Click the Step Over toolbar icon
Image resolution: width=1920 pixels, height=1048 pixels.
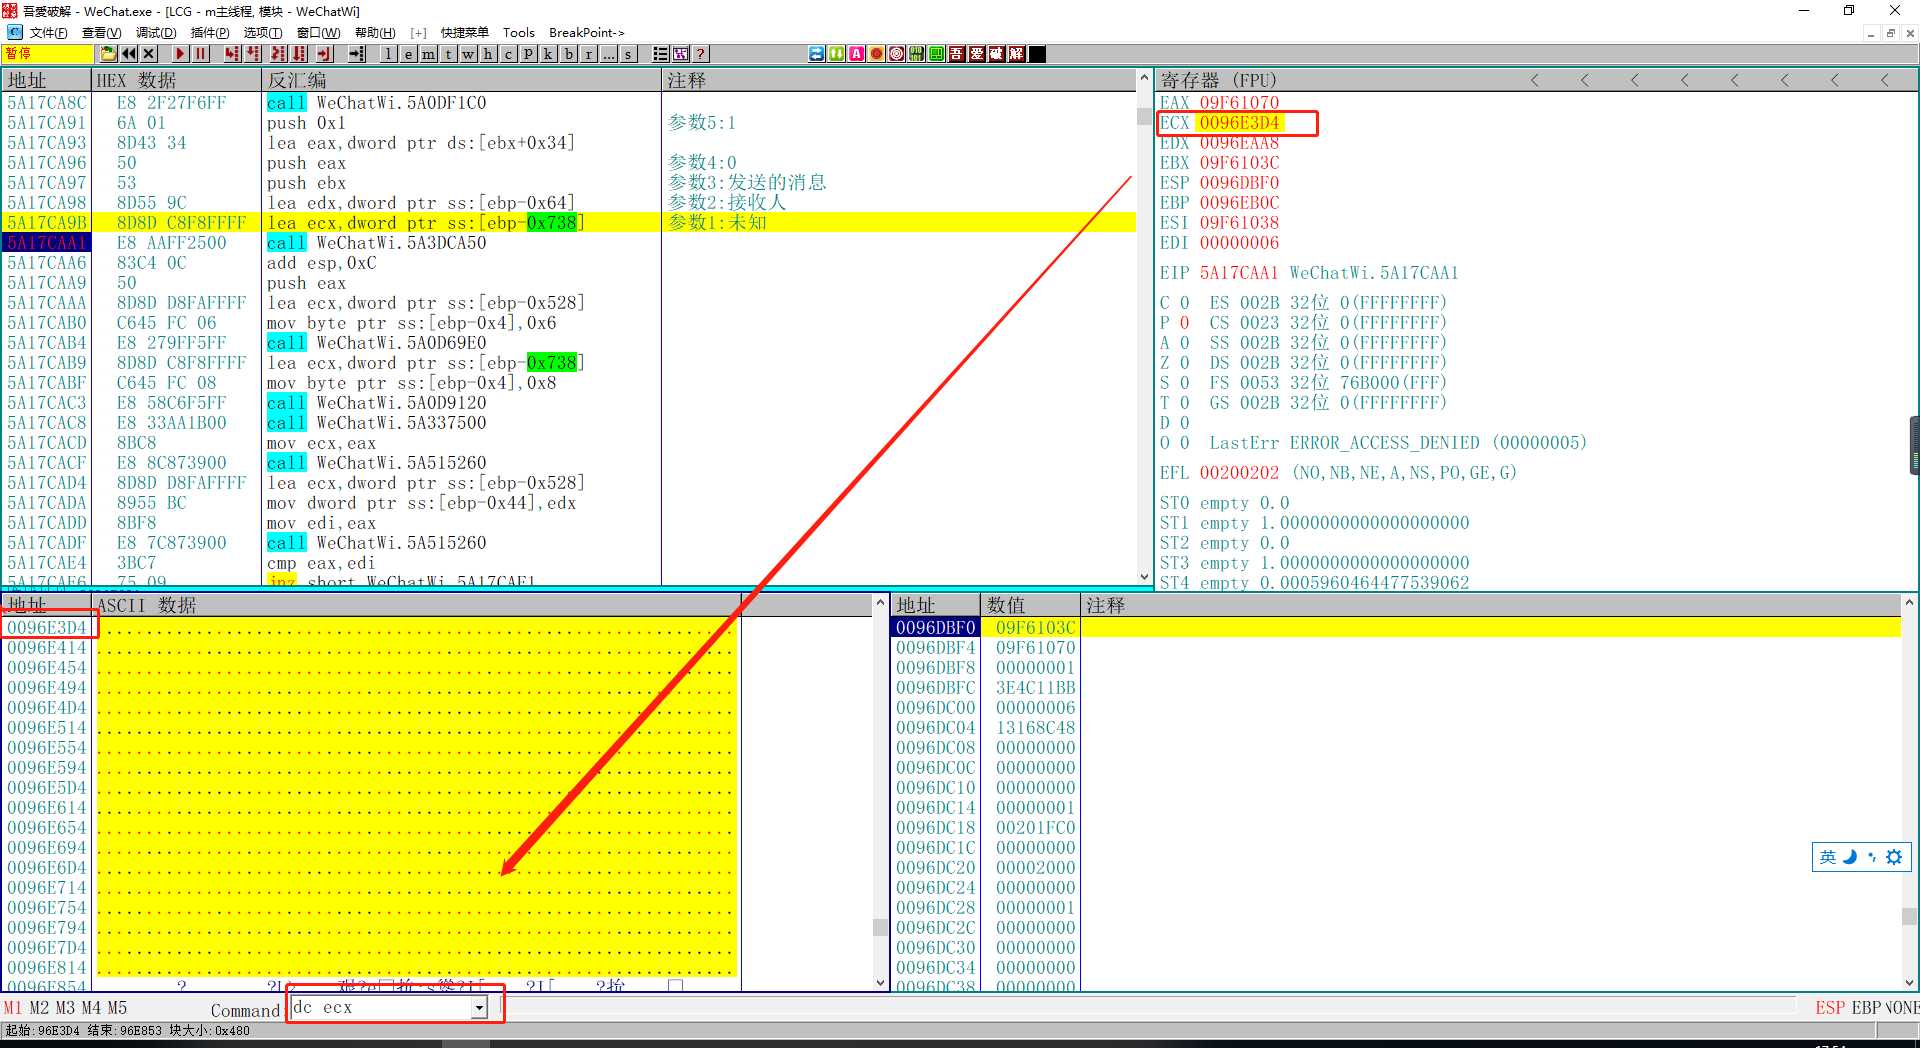pyautogui.click(x=253, y=54)
